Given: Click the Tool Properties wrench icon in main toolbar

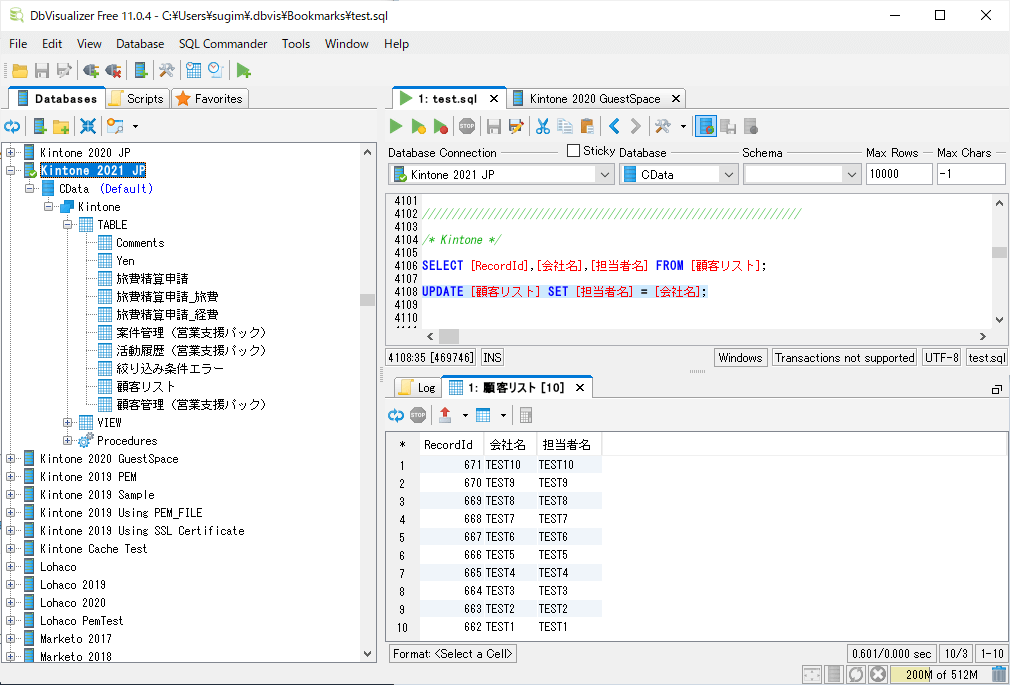Looking at the screenshot, I should click(x=166, y=70).
